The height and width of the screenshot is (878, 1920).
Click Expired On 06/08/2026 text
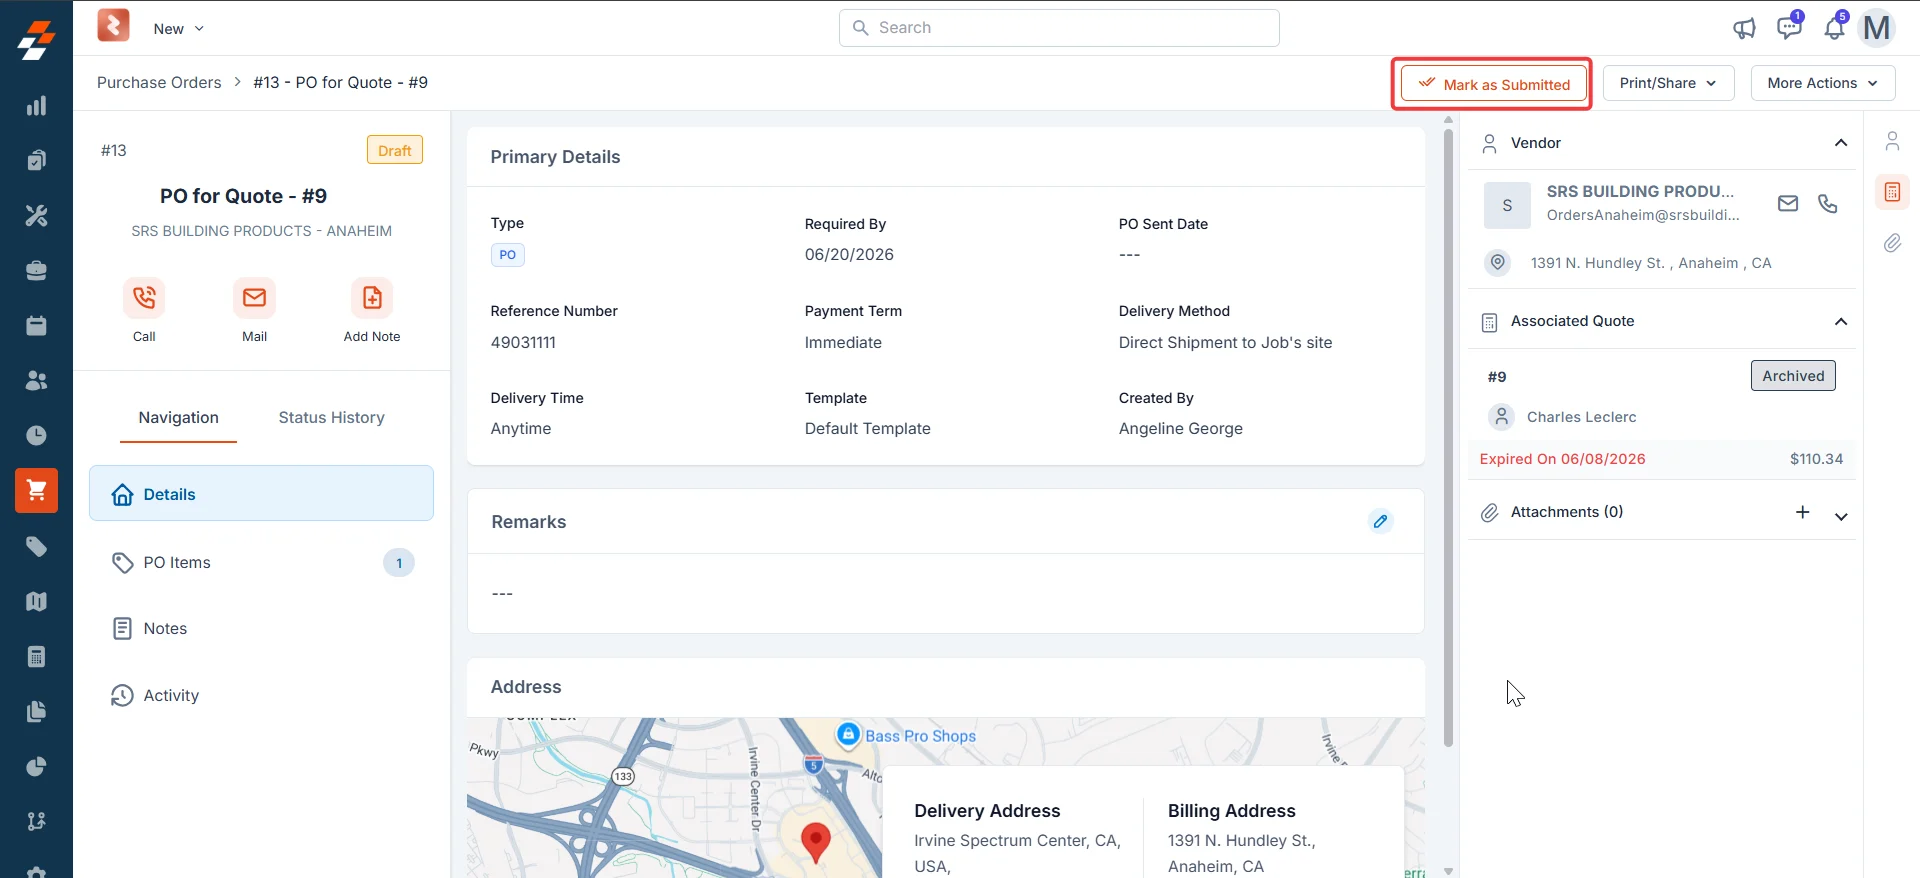click(1562, 459)
